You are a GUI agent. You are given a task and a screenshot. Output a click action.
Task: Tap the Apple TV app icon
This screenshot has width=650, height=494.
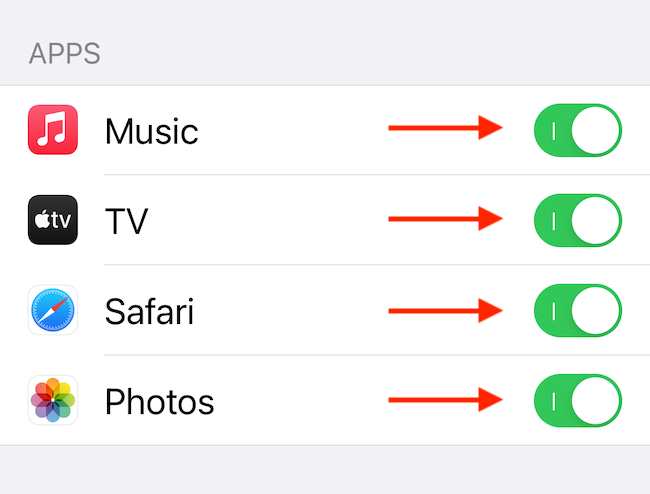point(53,220)
